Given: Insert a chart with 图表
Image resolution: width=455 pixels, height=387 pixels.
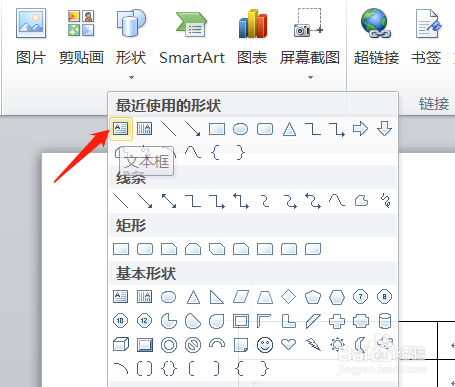Looking at the screenshot, I should click(252, 37).
